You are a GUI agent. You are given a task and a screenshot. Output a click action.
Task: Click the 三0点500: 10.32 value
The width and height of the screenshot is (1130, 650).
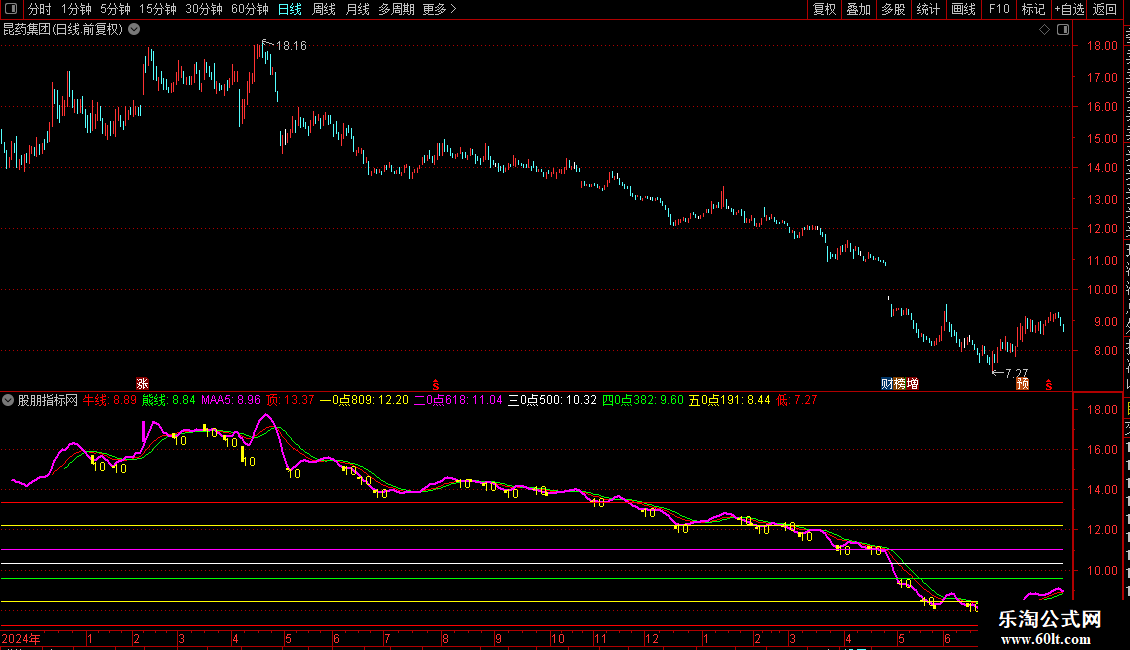[552, 400]
